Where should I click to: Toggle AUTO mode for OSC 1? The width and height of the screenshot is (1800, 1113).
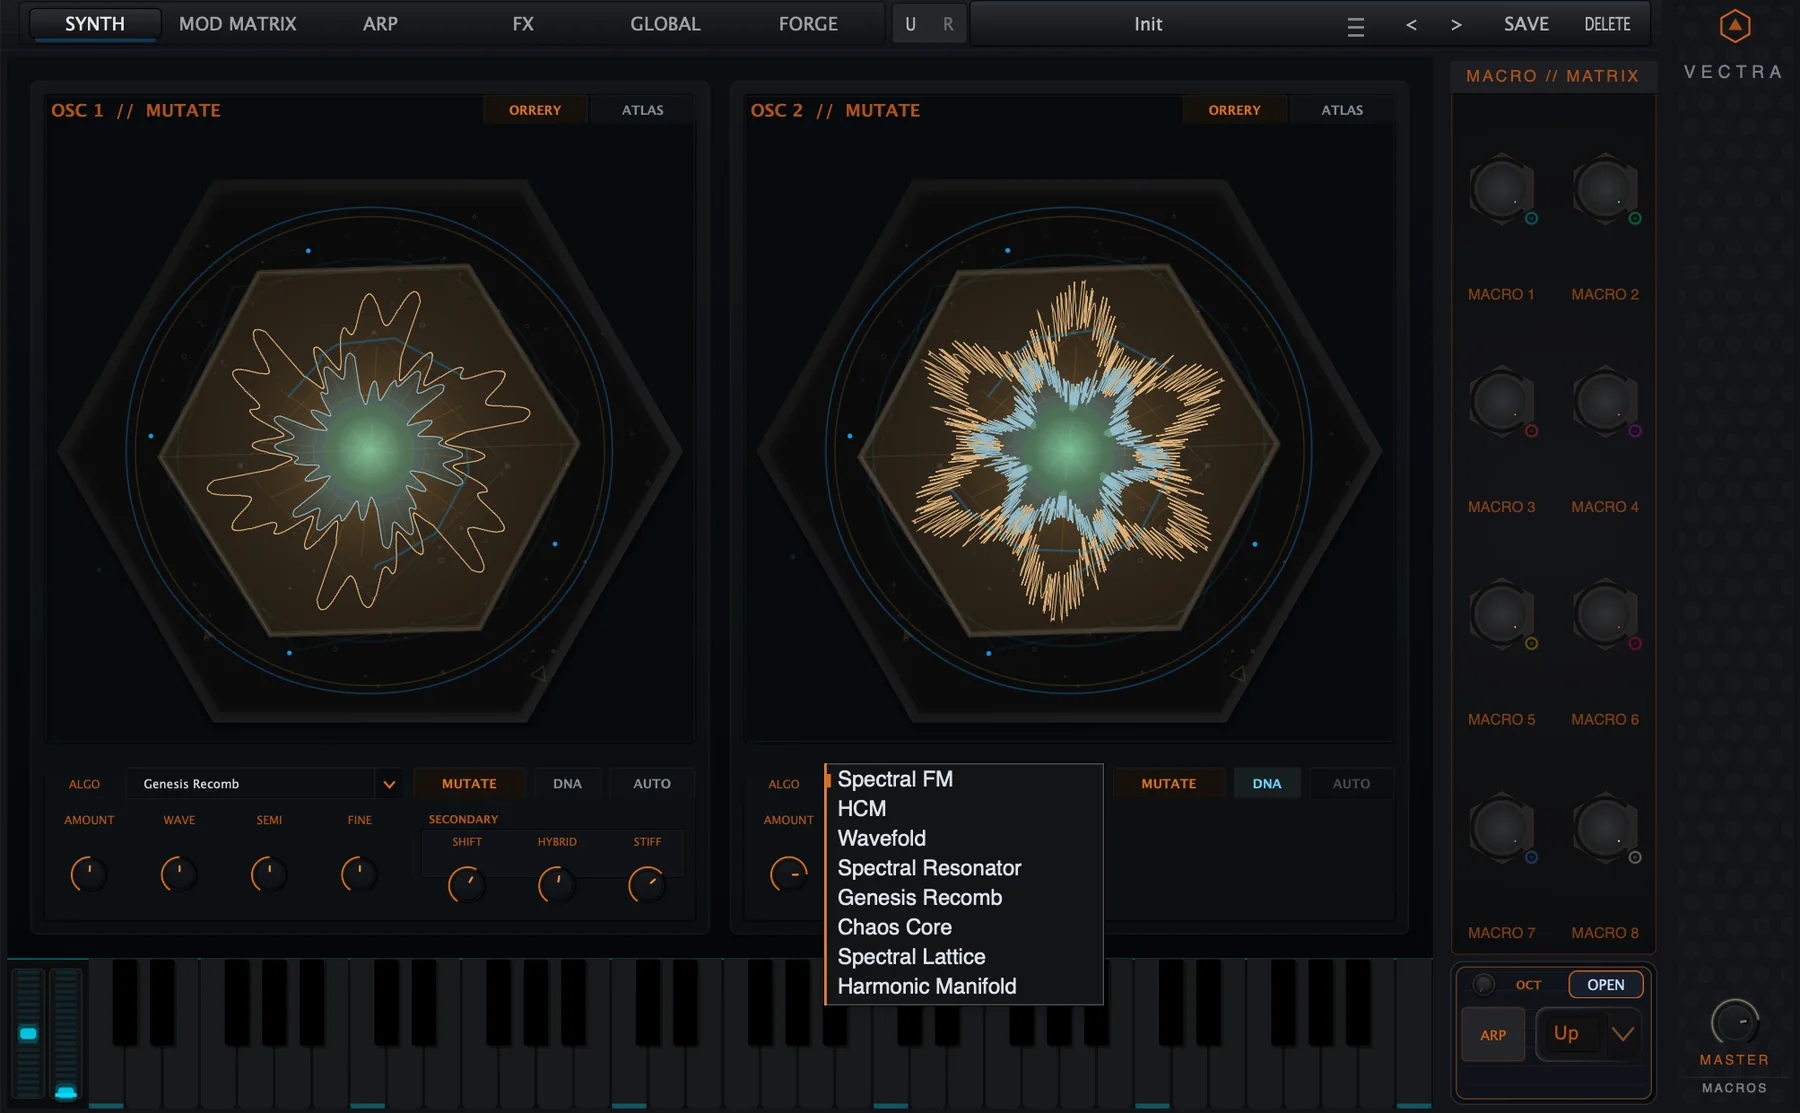click(x=652, y=784)
